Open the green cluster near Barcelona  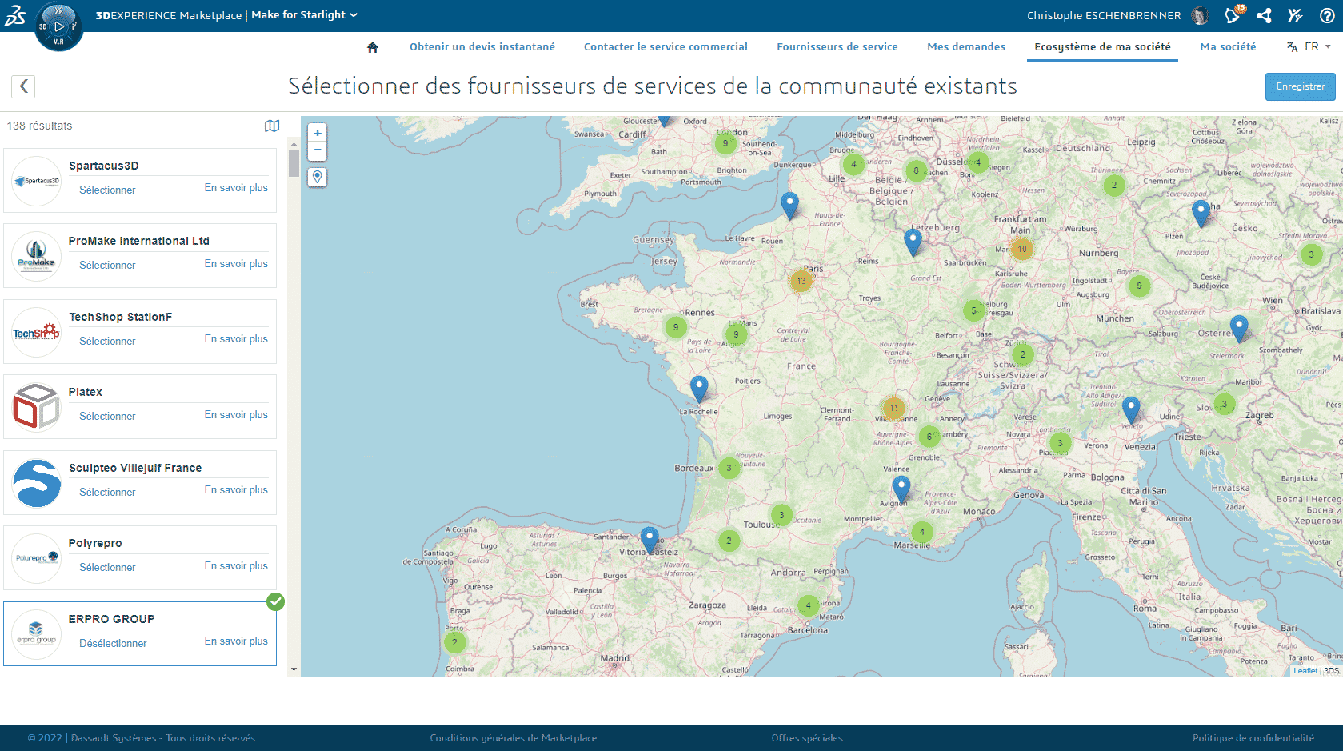tap(808, 605)
